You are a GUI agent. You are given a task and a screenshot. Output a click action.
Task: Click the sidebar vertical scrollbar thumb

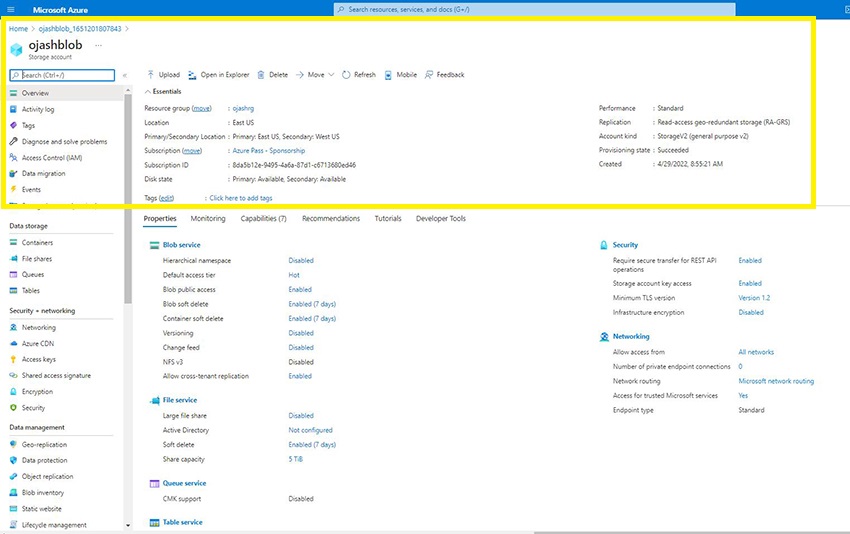[128, 198]
